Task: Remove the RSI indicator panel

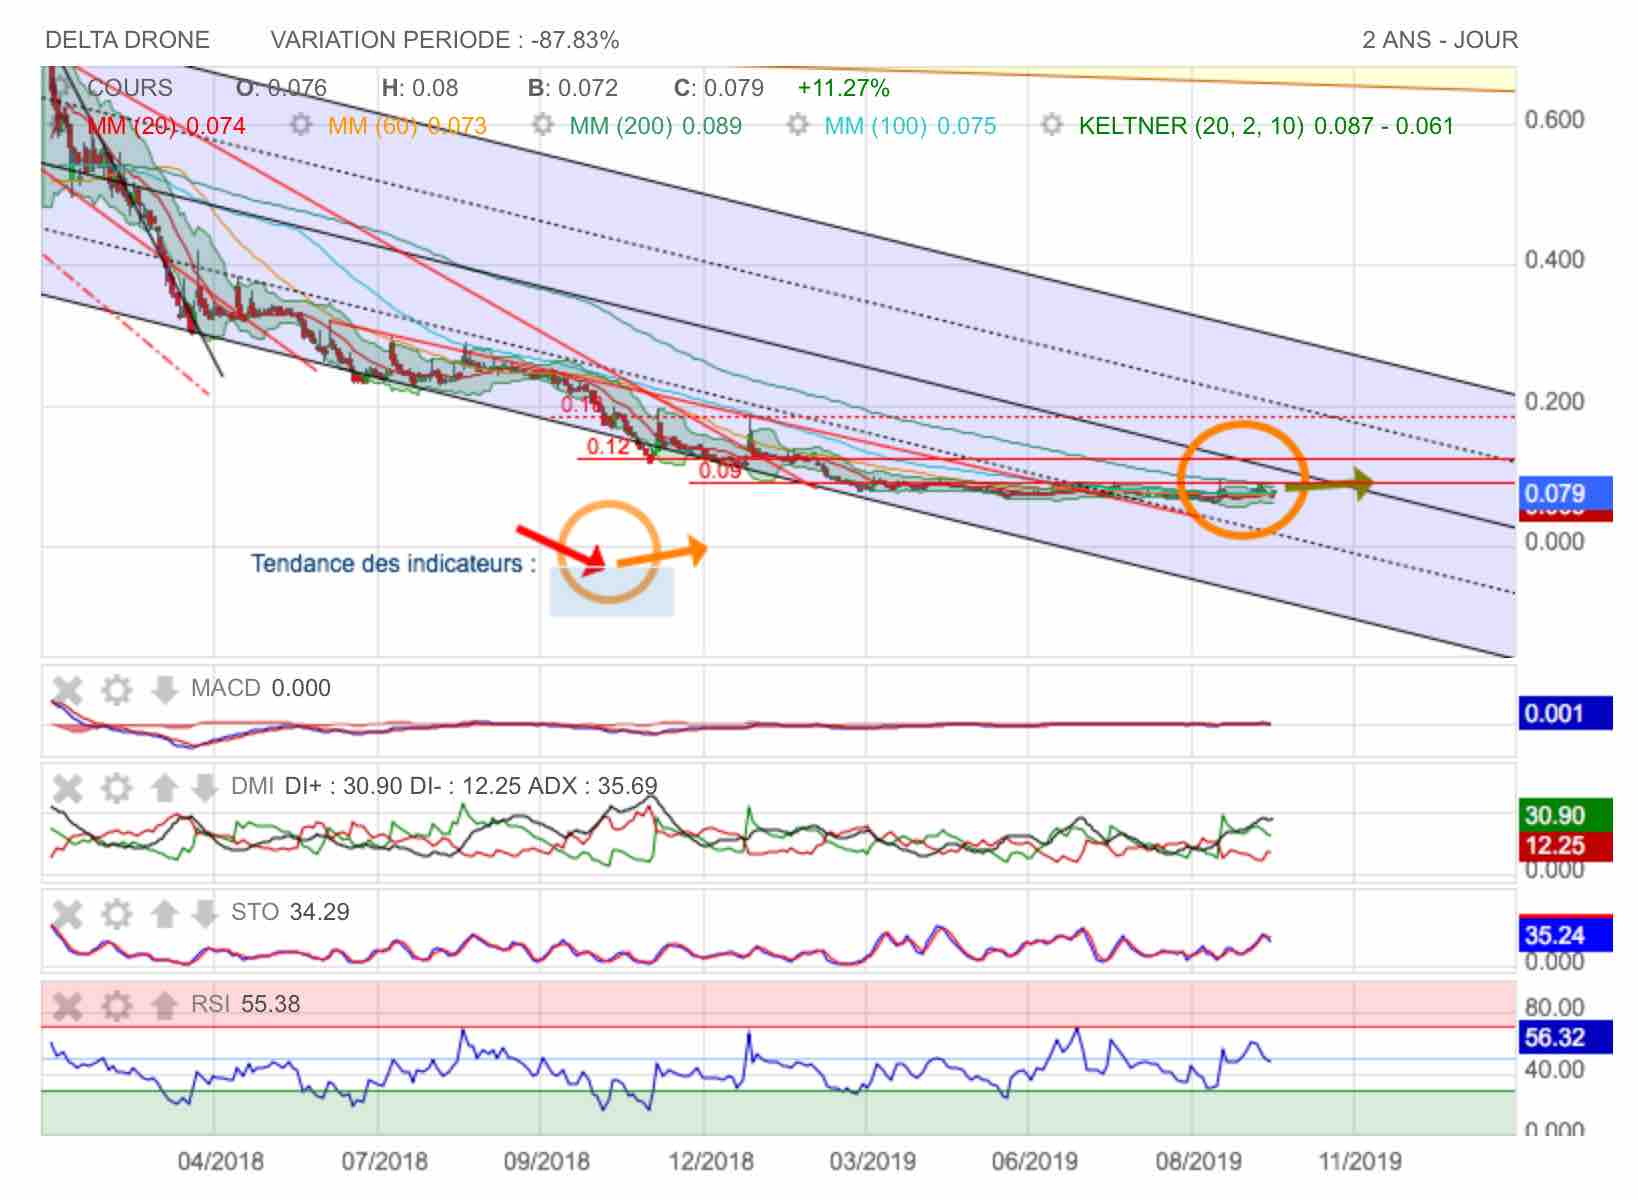Action: point(67,1005)
